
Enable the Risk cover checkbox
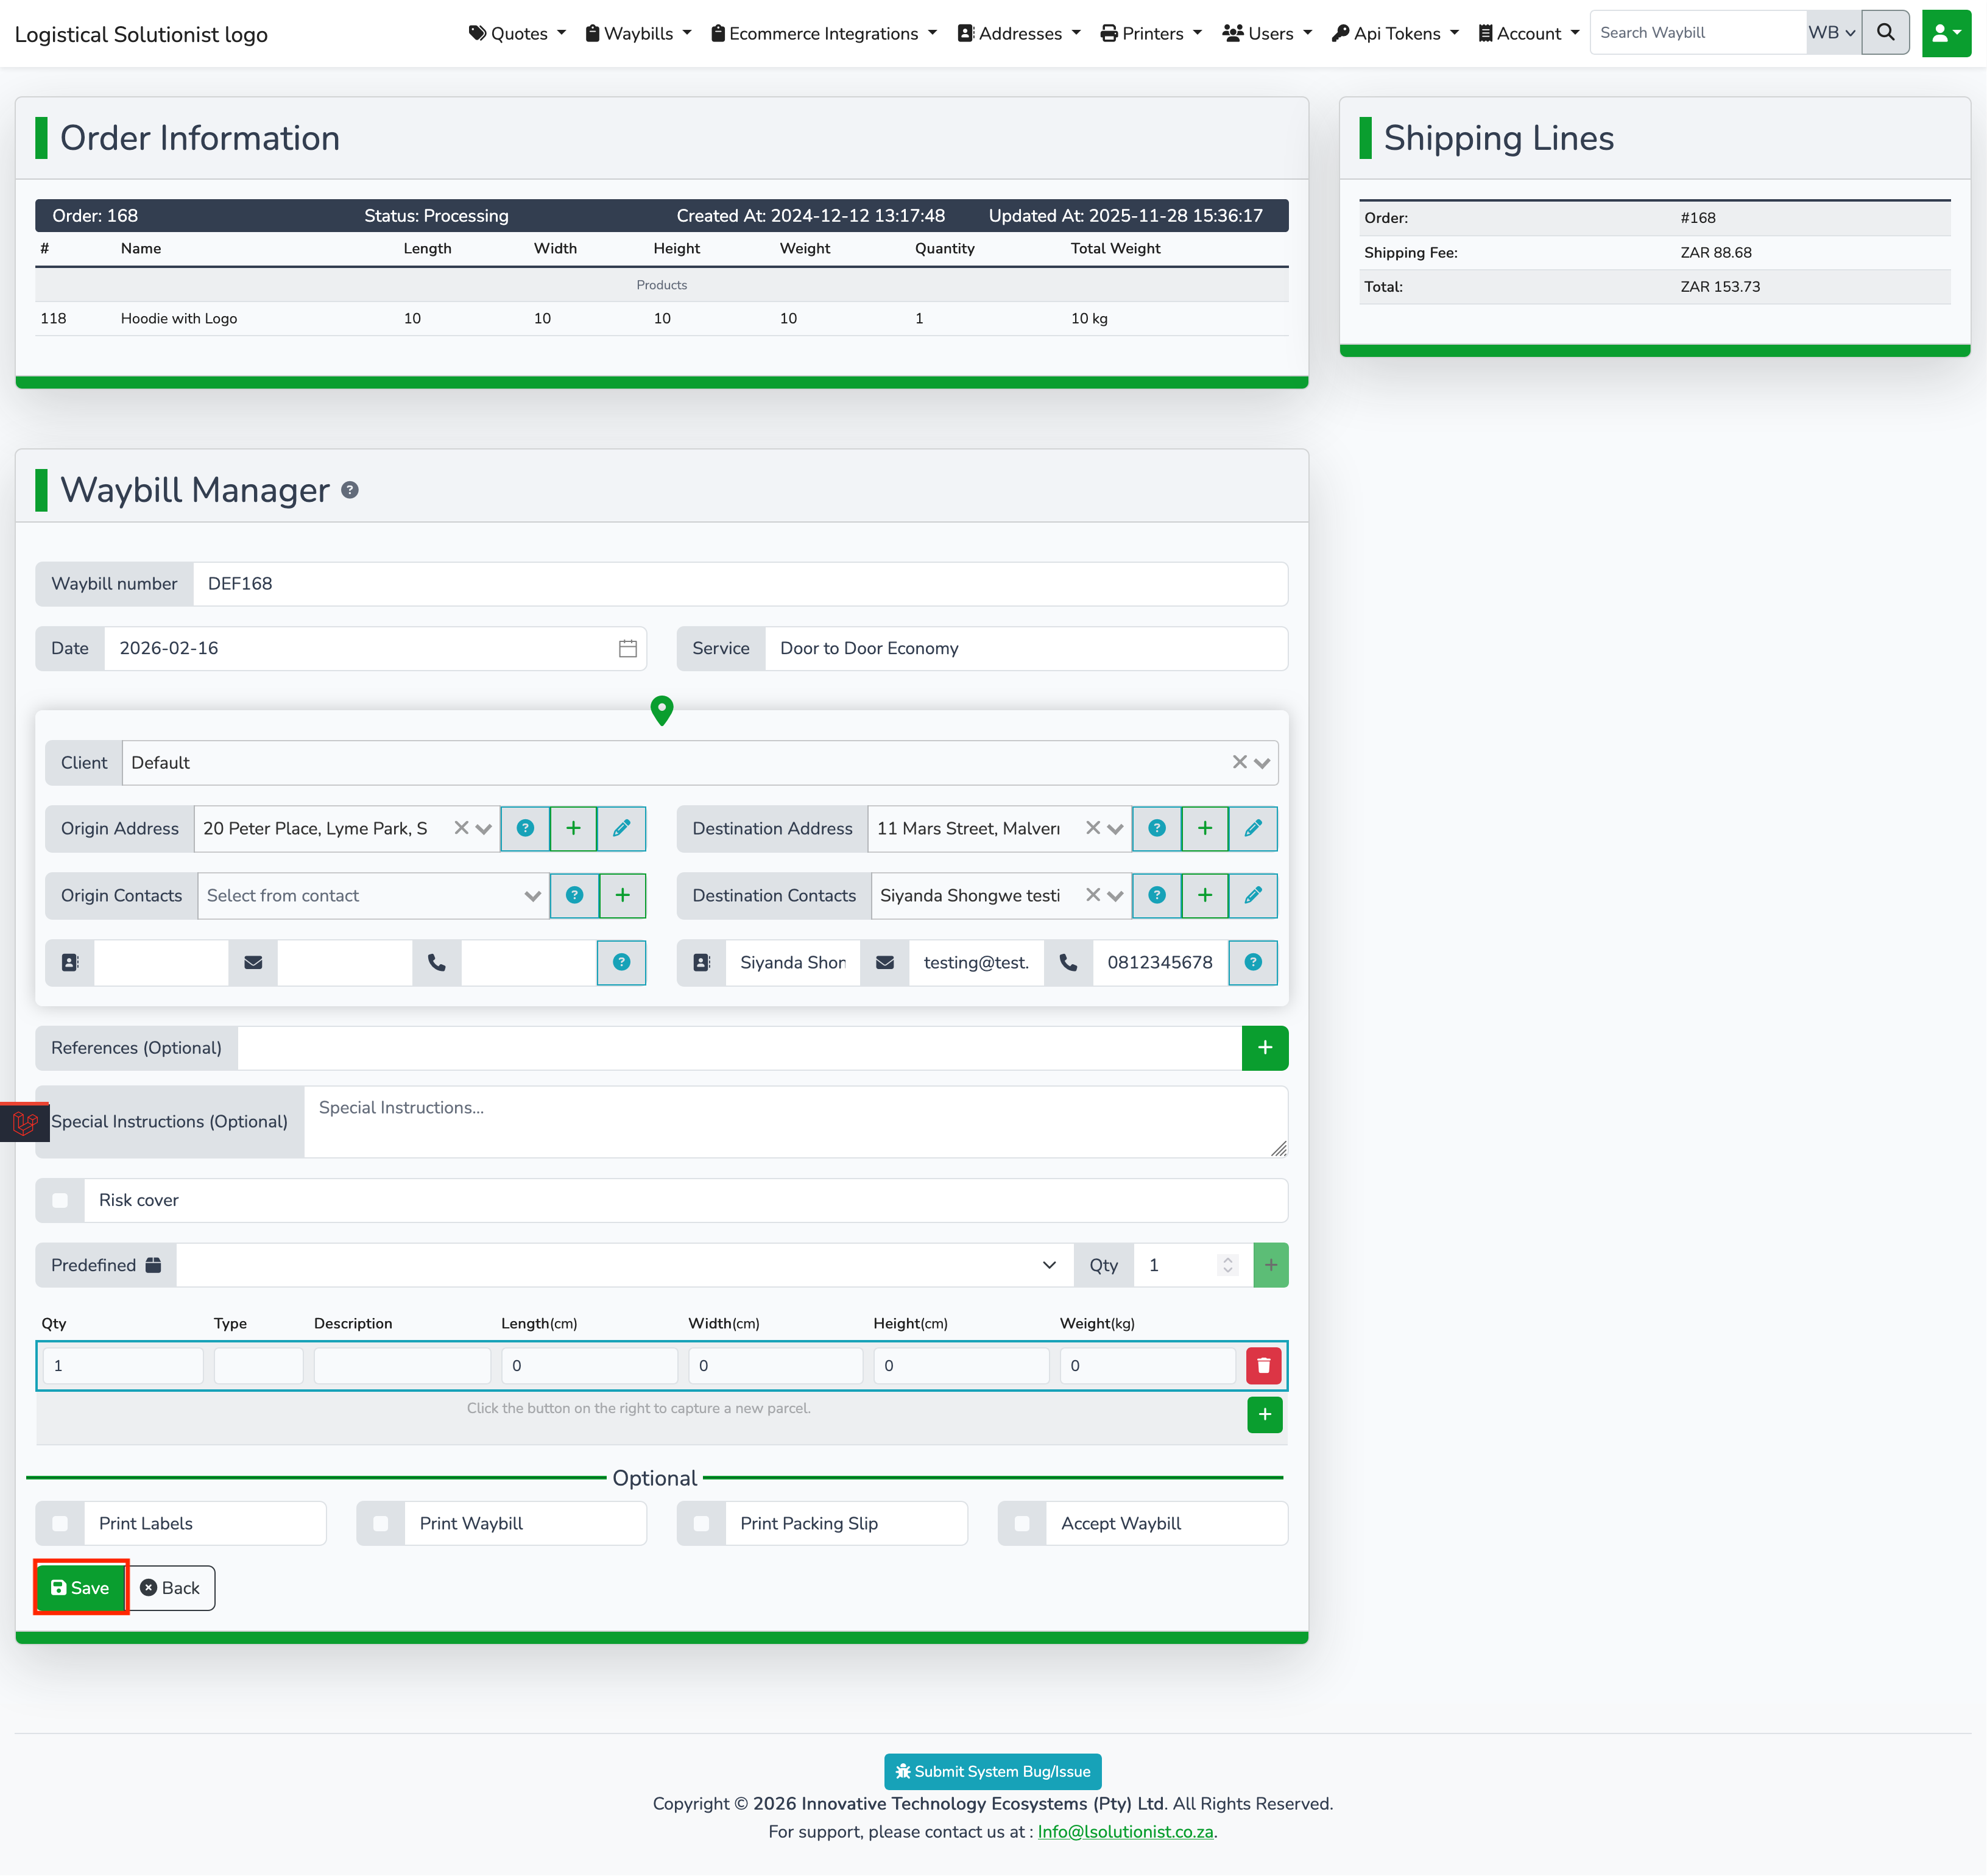[x=60, y=1200]
